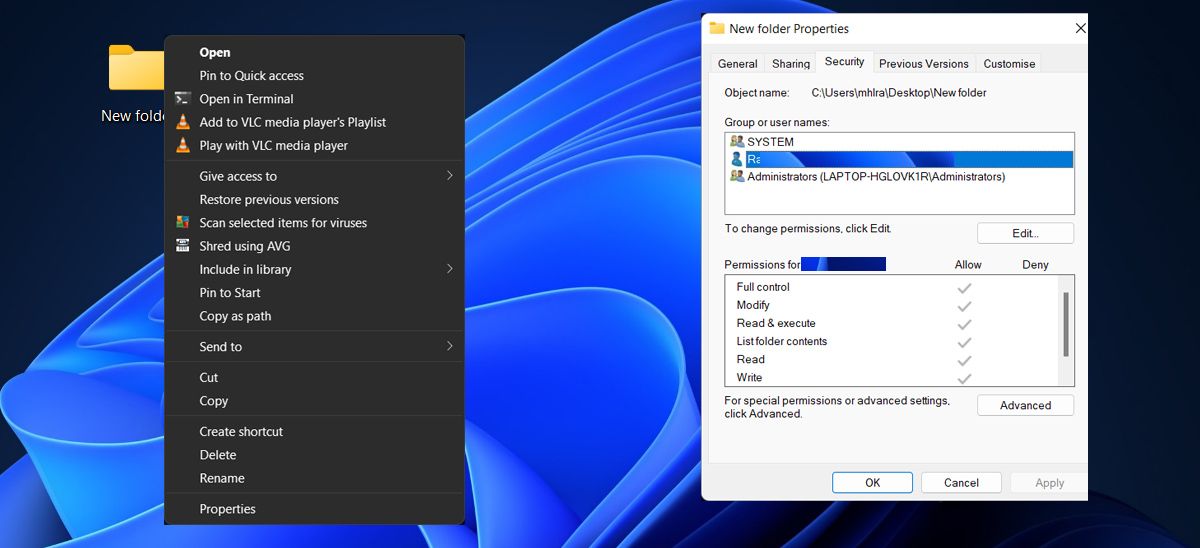Click VLC cone icon next to Add to Playlist

coord(182,122)
